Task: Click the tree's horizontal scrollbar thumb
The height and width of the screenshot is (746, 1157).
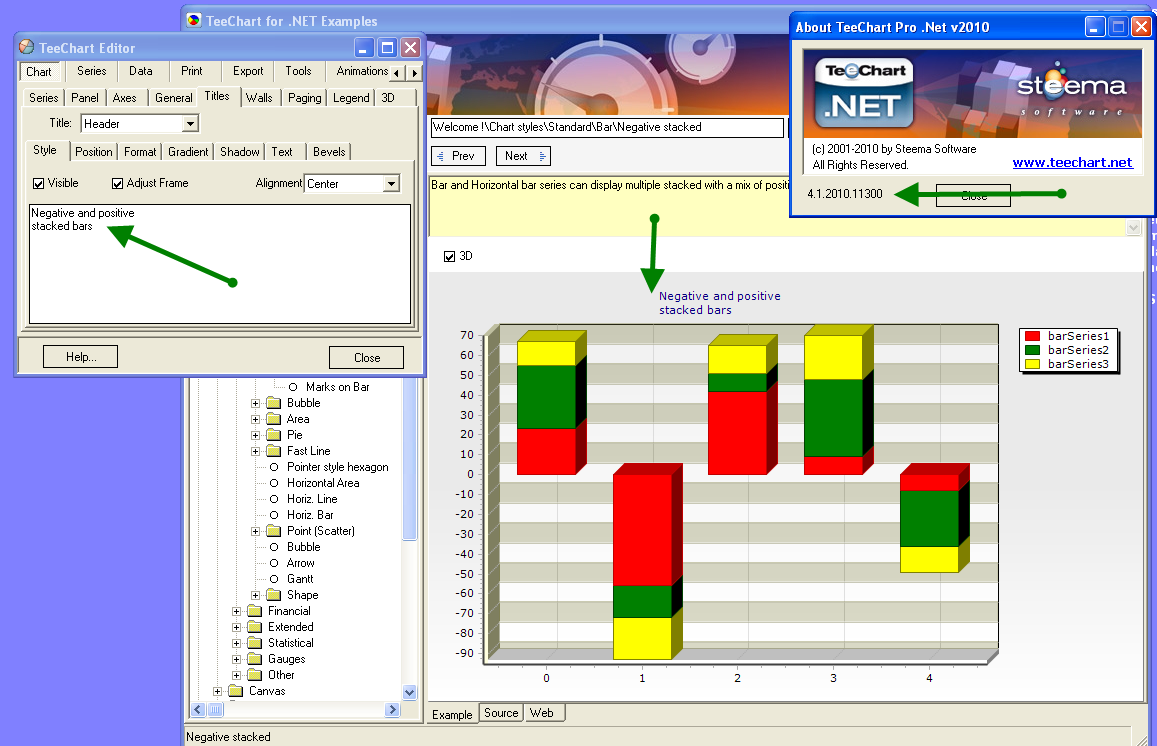Action: 215,710
